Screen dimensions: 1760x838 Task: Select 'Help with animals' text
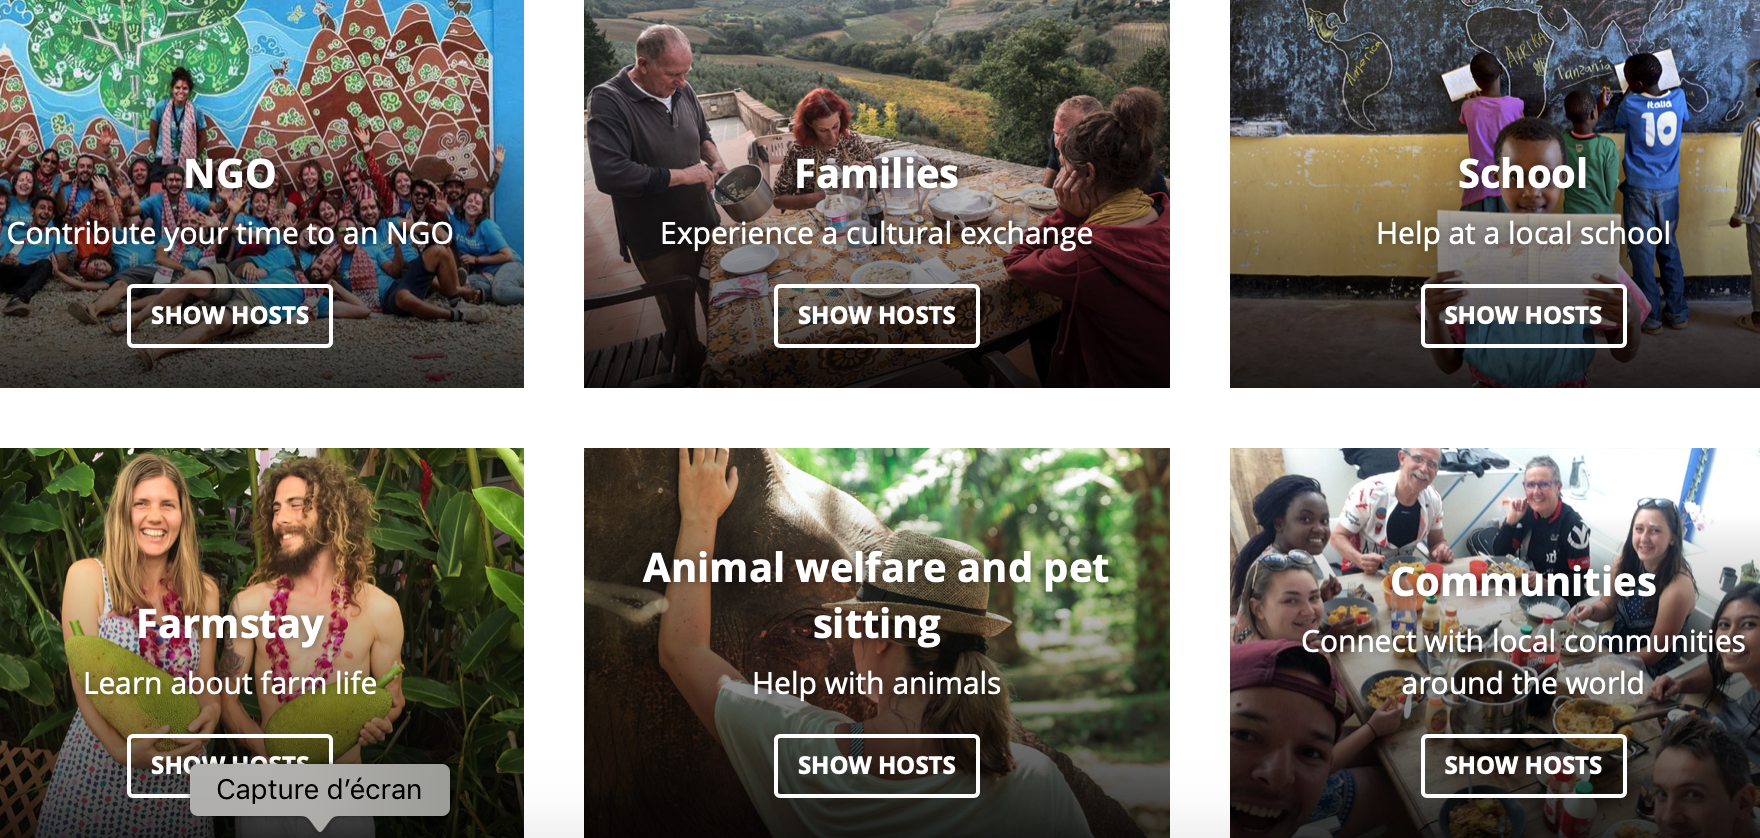tap(877, 684)
